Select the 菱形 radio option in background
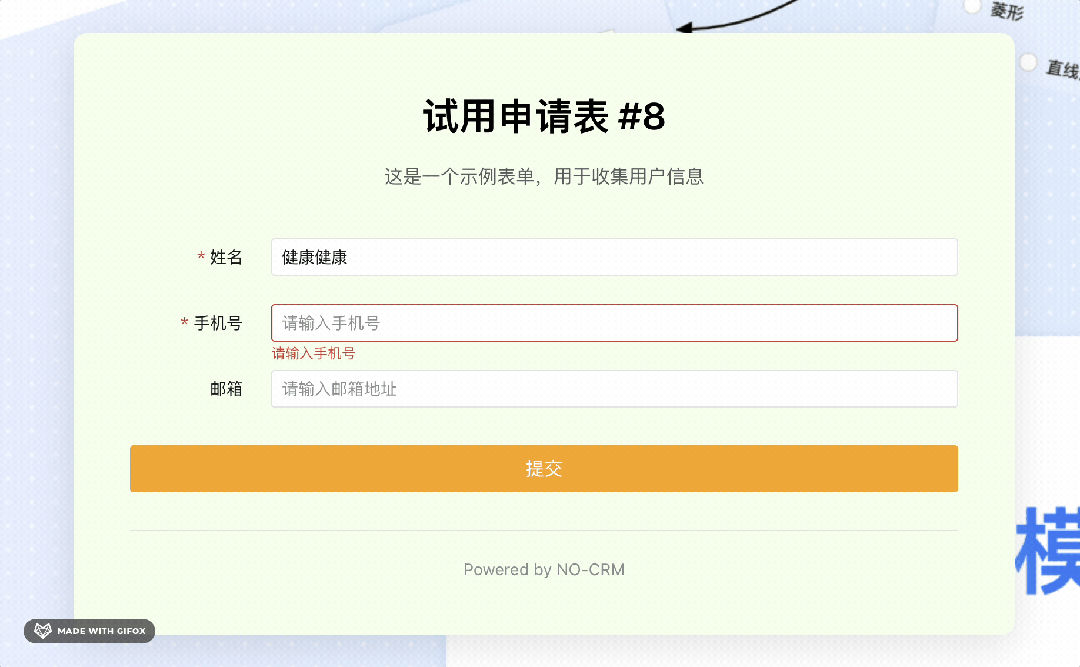Viewport: 1080px width, 667px height. (973, 6)
